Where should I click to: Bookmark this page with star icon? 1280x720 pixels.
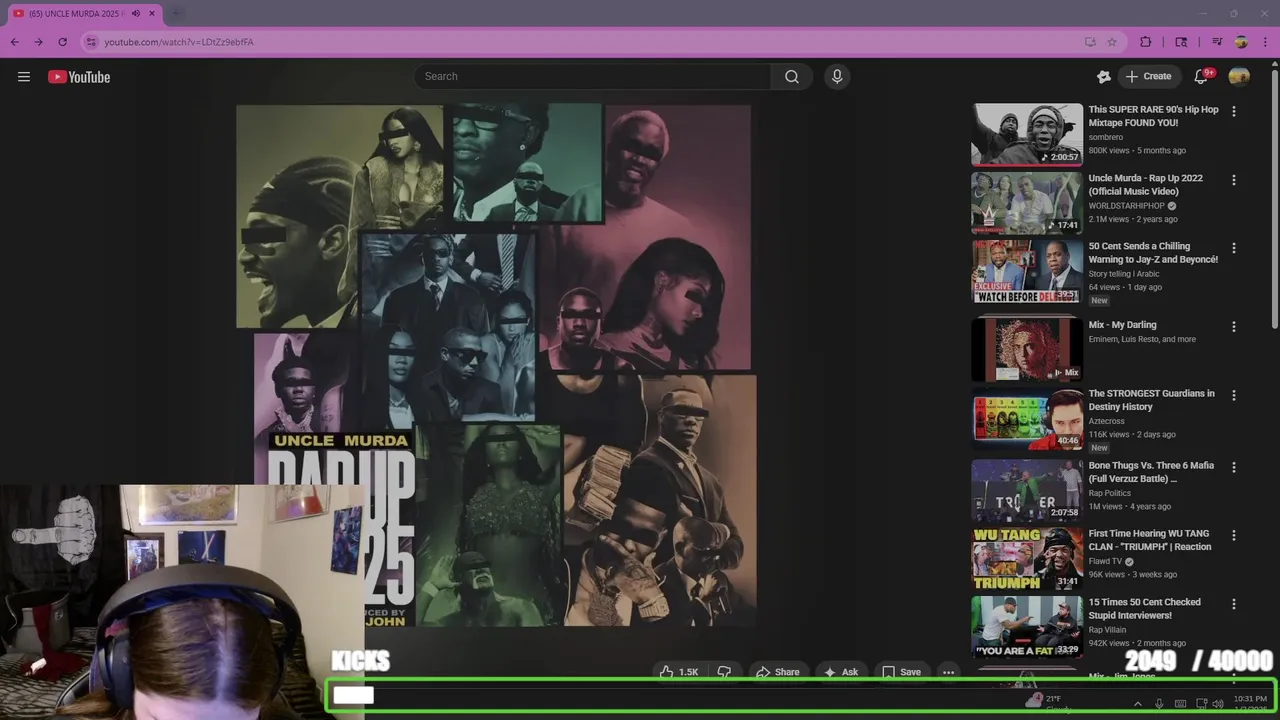tap(1112, 42)
